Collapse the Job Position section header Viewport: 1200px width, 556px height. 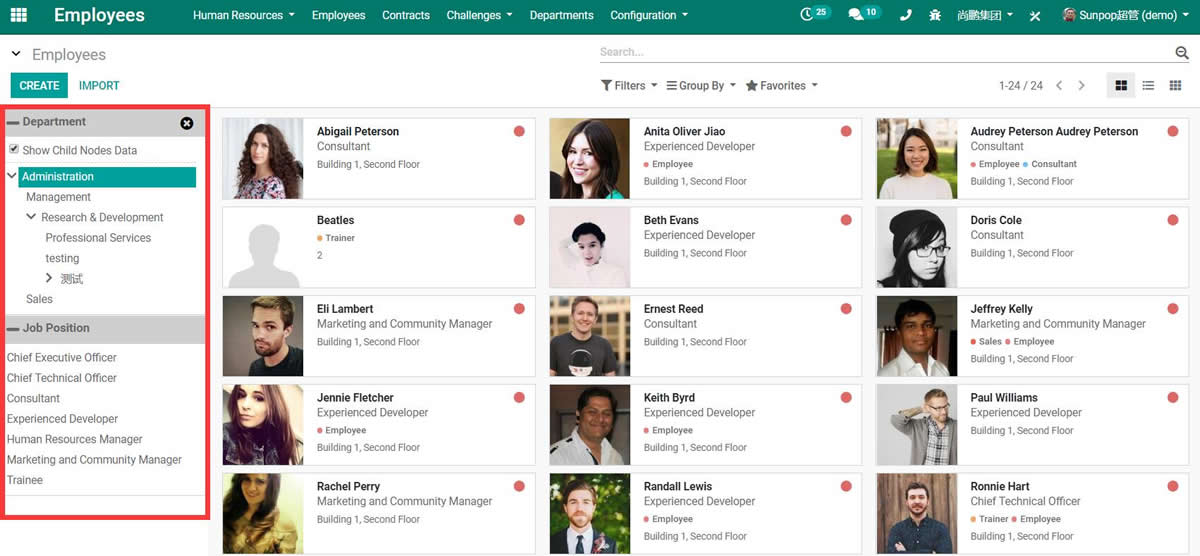[13, 328]
